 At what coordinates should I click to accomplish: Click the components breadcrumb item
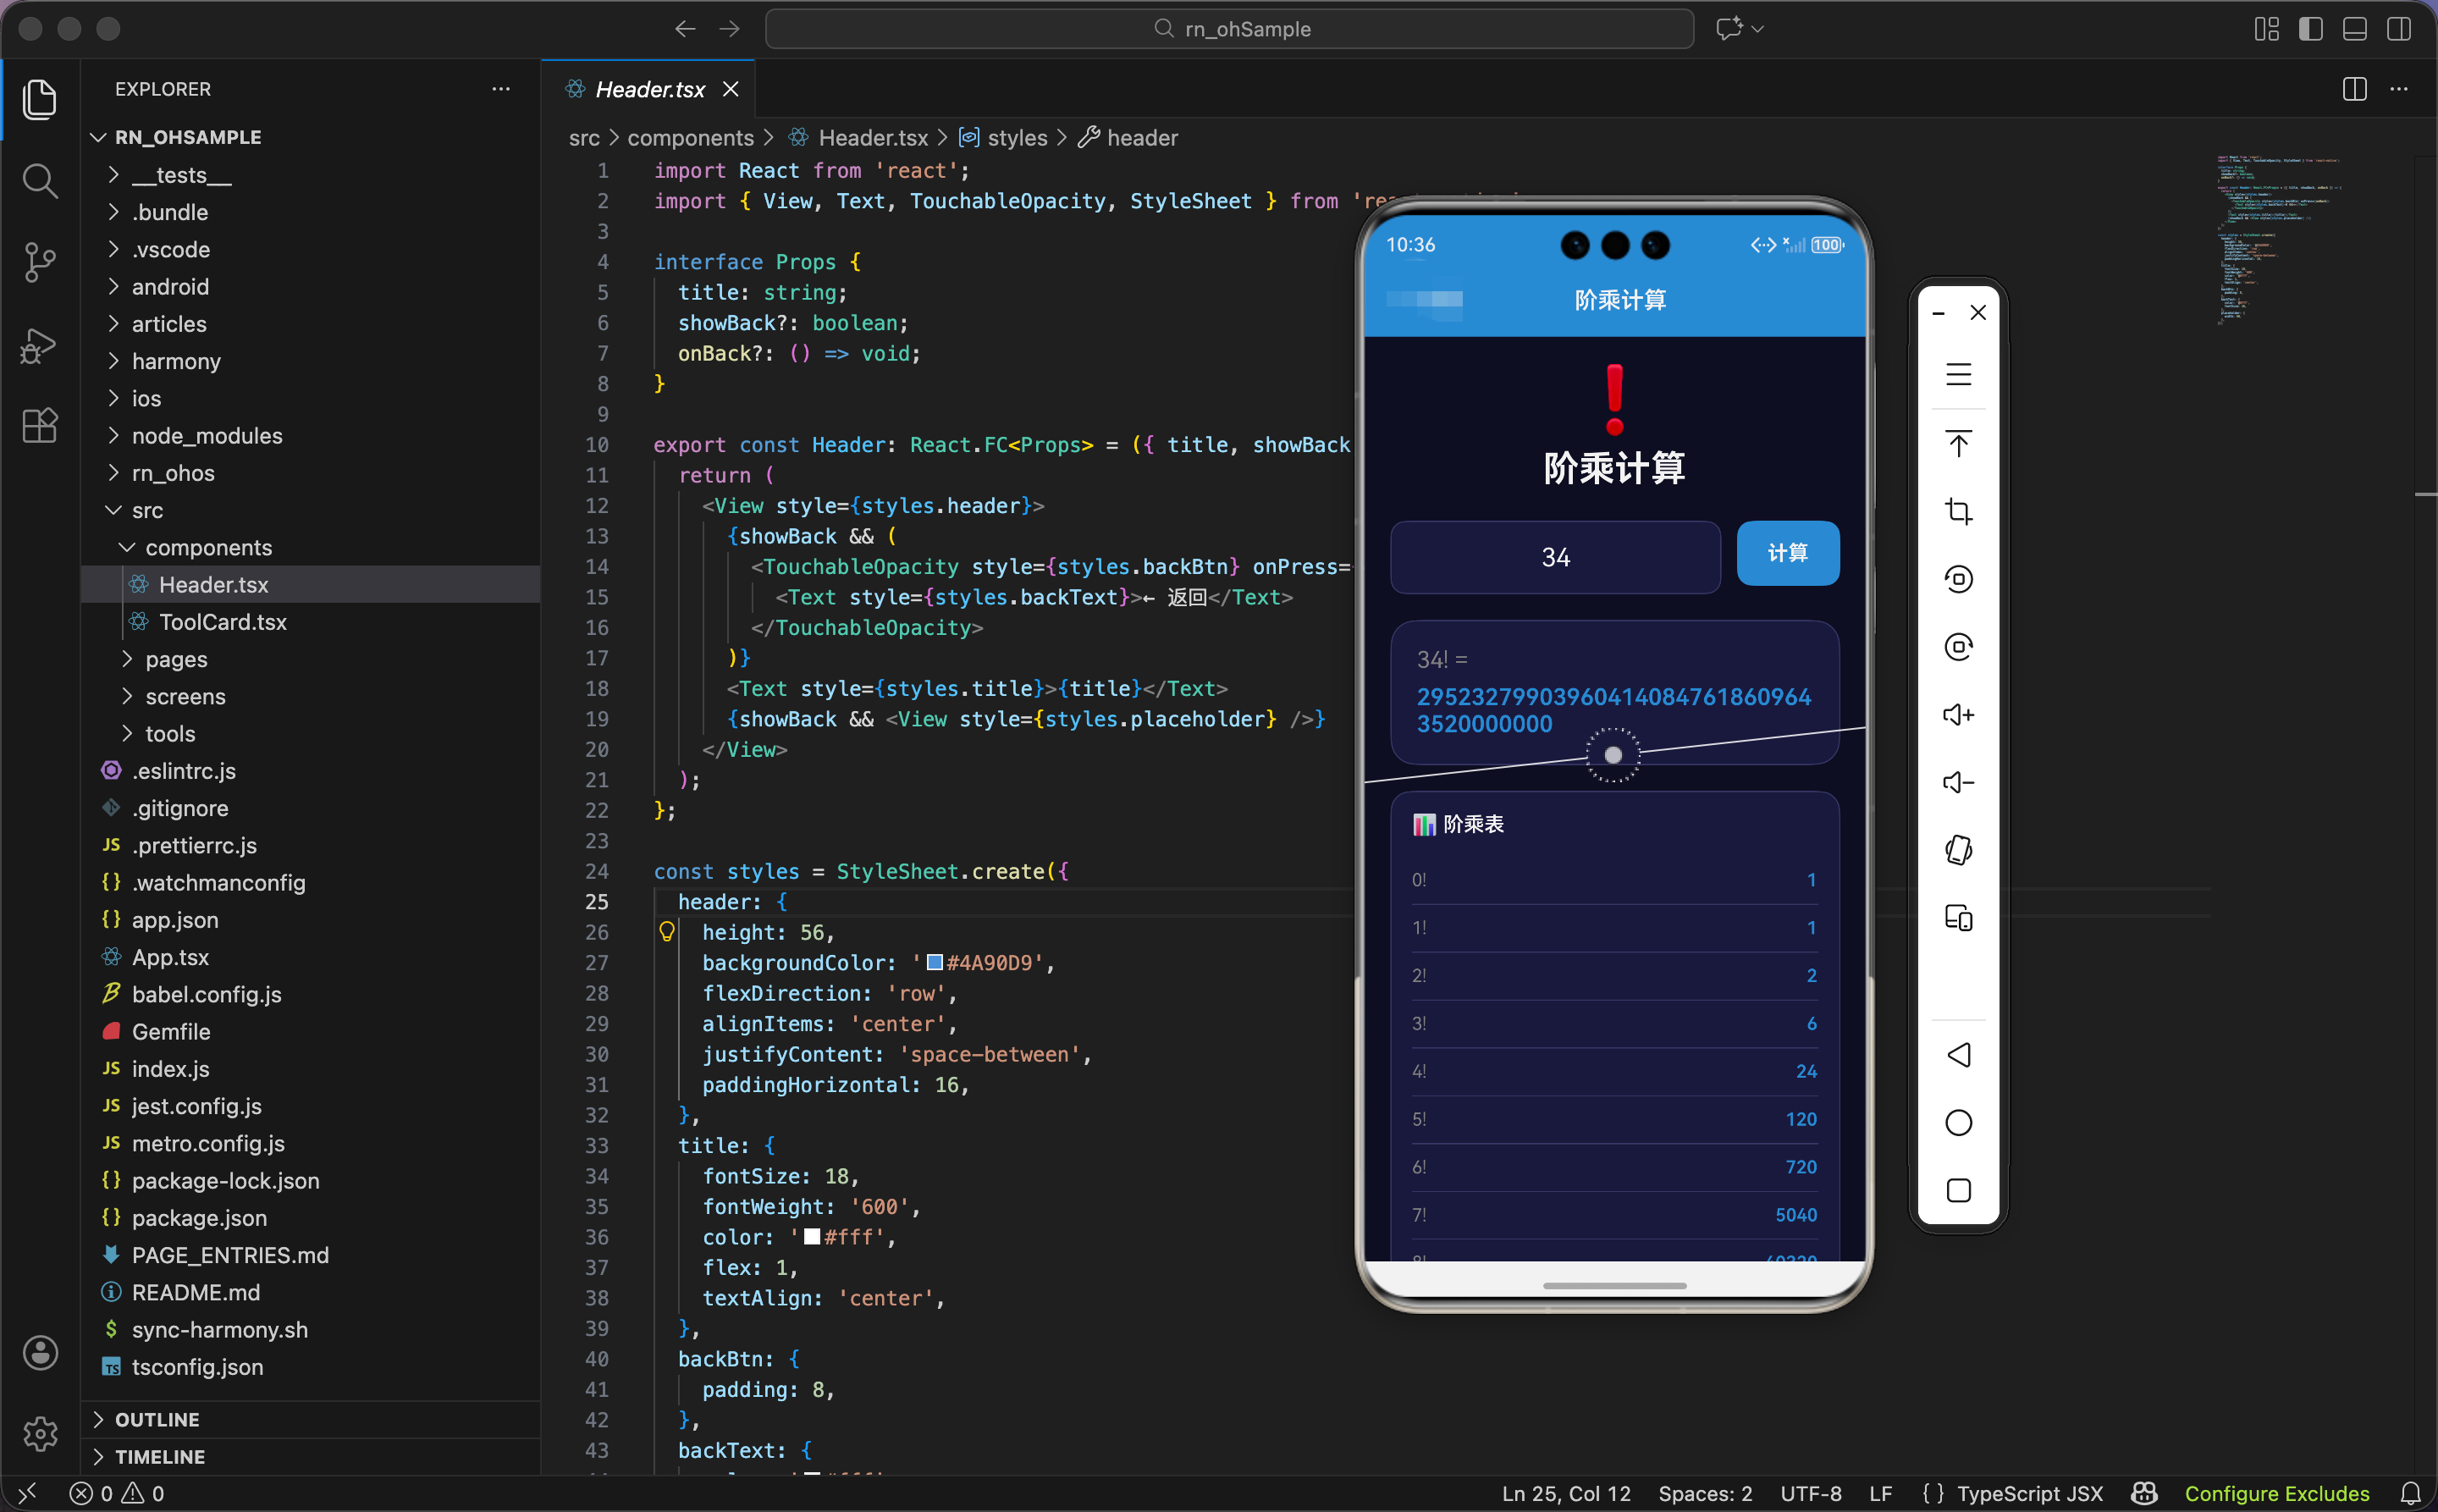pos(690,138)
